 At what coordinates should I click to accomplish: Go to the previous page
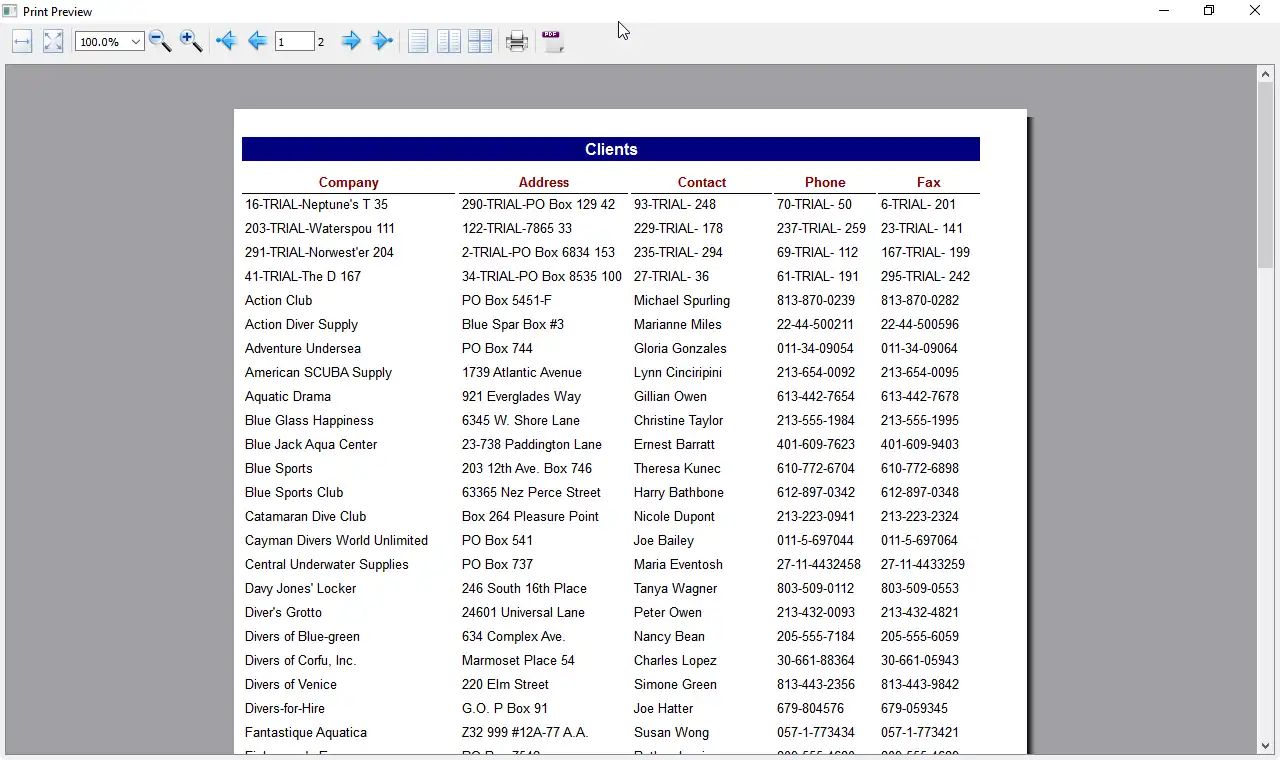[257, 41]
